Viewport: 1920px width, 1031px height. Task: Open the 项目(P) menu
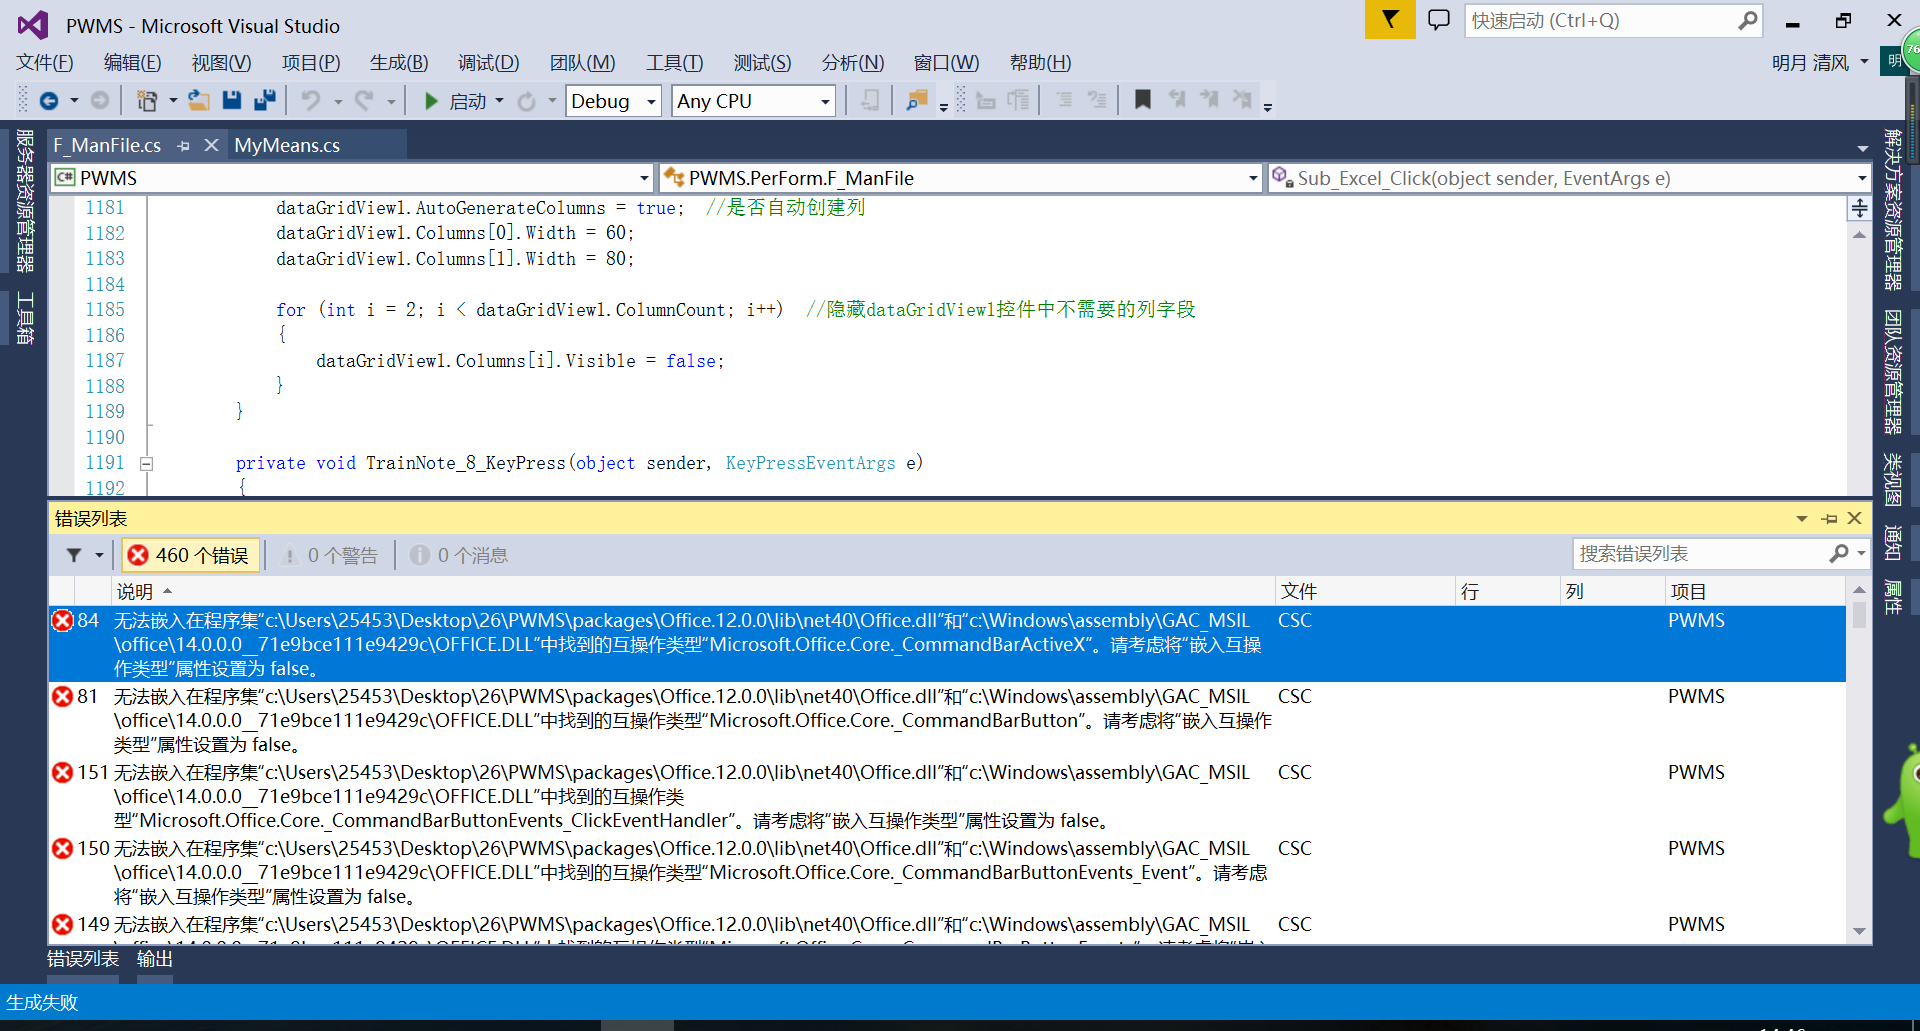tap(310, 63)
